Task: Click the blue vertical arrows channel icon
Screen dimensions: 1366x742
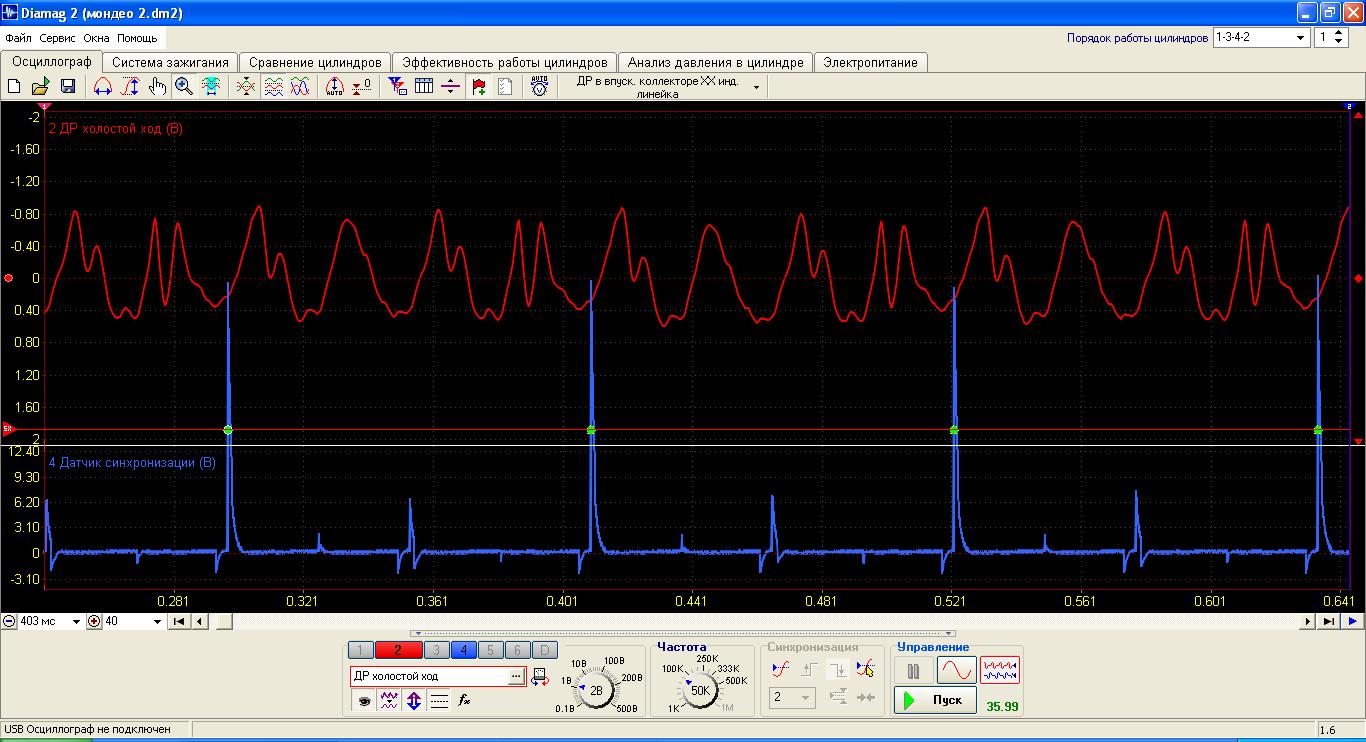Action: (414, 701)
